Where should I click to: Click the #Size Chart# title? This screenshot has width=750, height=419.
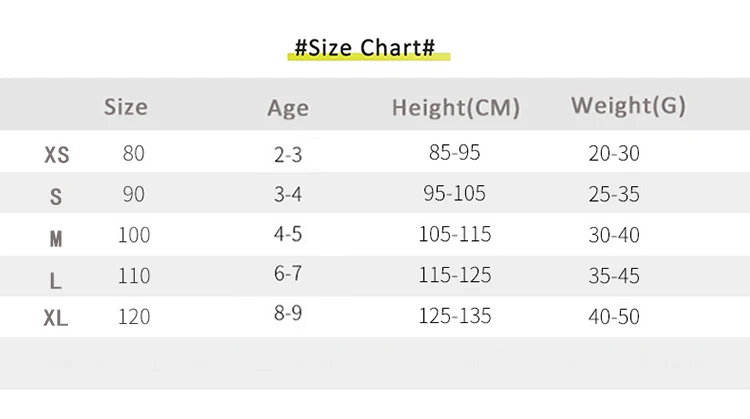pyautogui.click(x=364, y=49)
